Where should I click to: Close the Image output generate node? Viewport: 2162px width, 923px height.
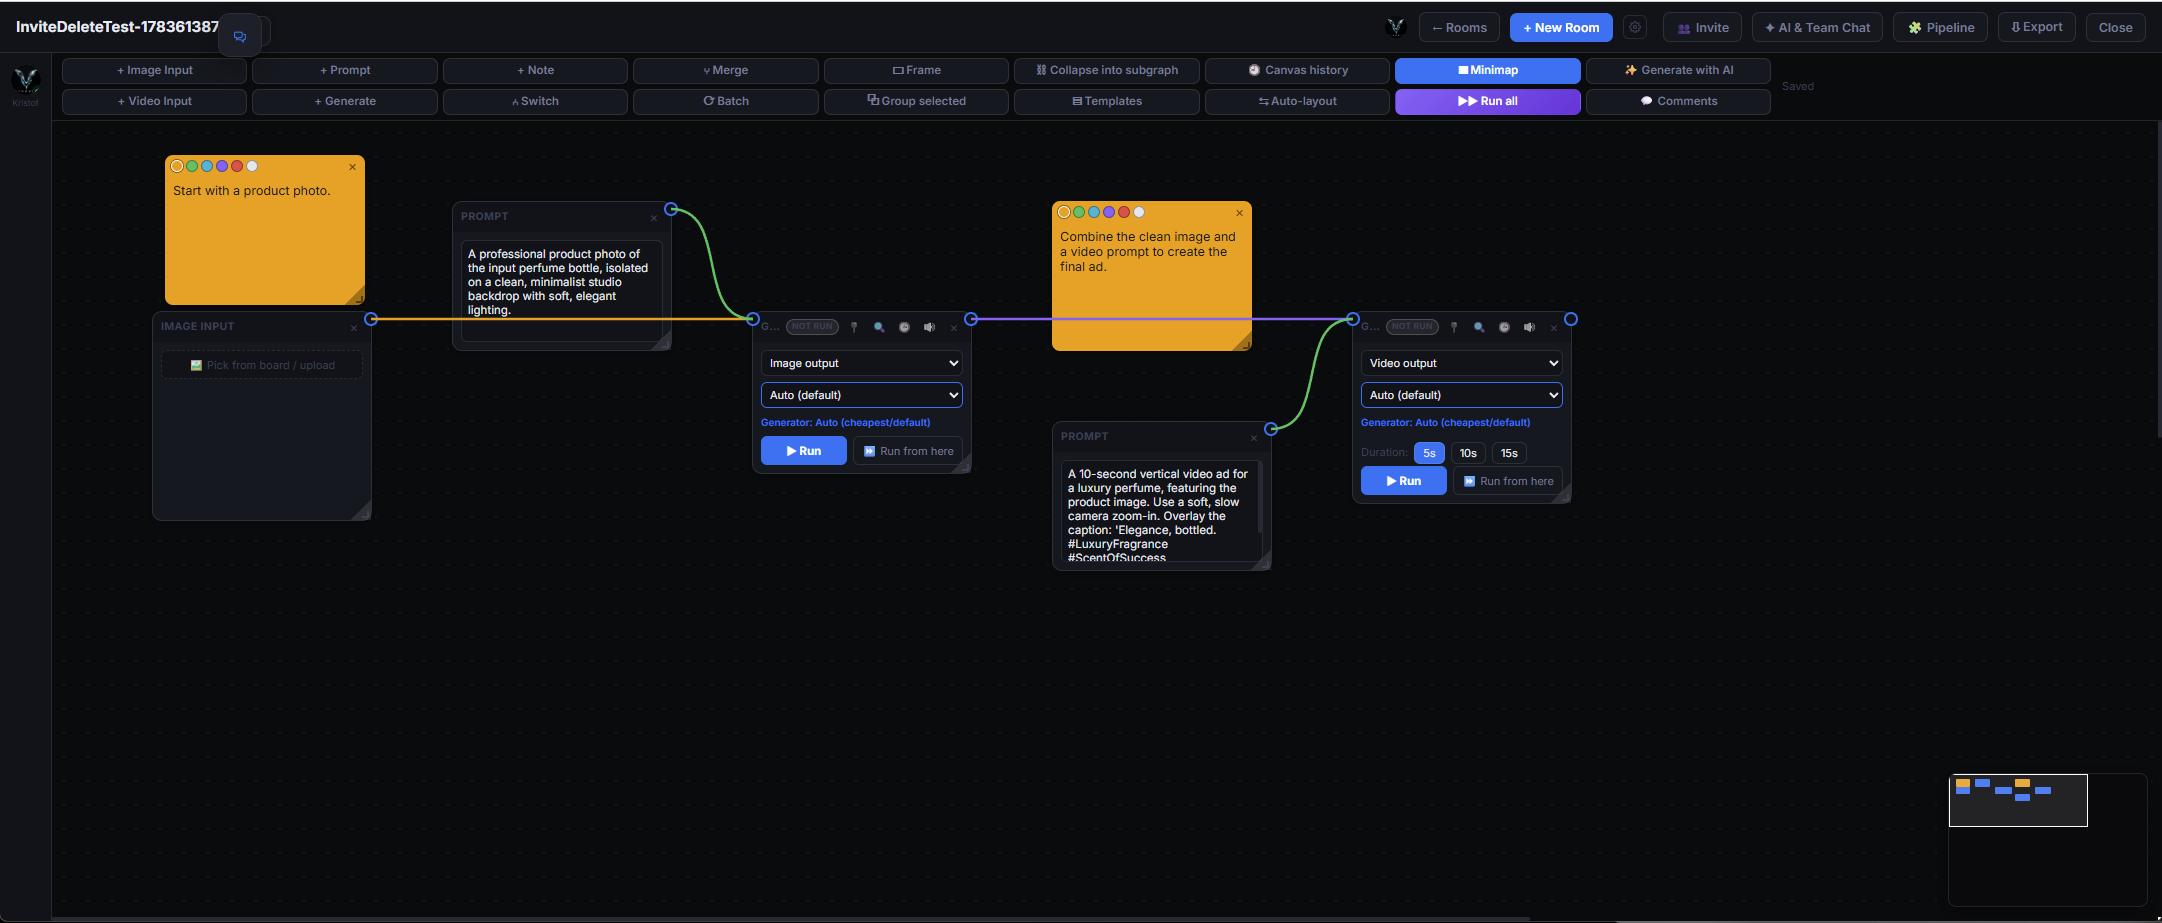click(x=954, y=328)
